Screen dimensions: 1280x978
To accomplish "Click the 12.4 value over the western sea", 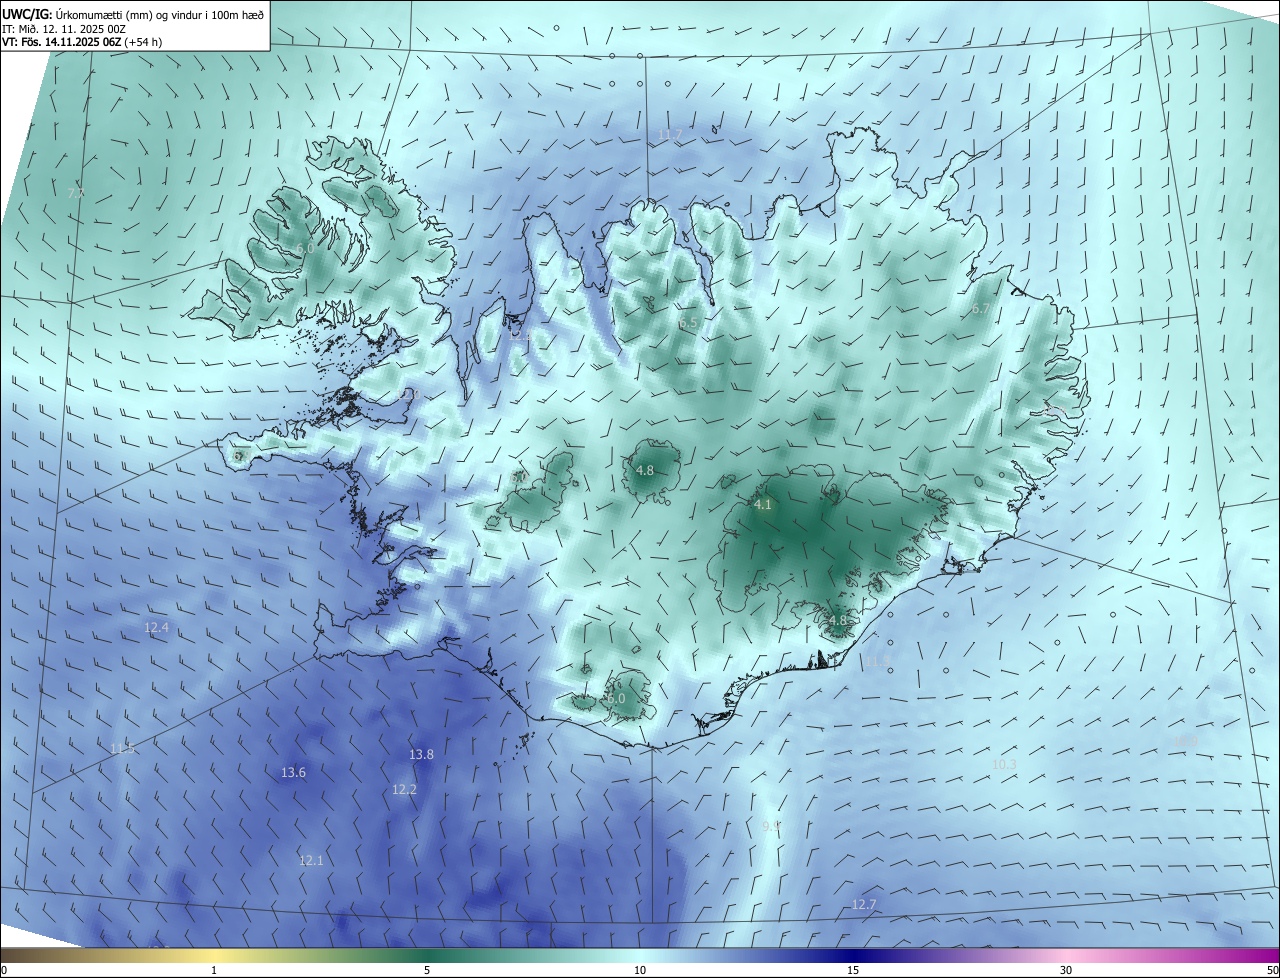I will pos(157,628).
